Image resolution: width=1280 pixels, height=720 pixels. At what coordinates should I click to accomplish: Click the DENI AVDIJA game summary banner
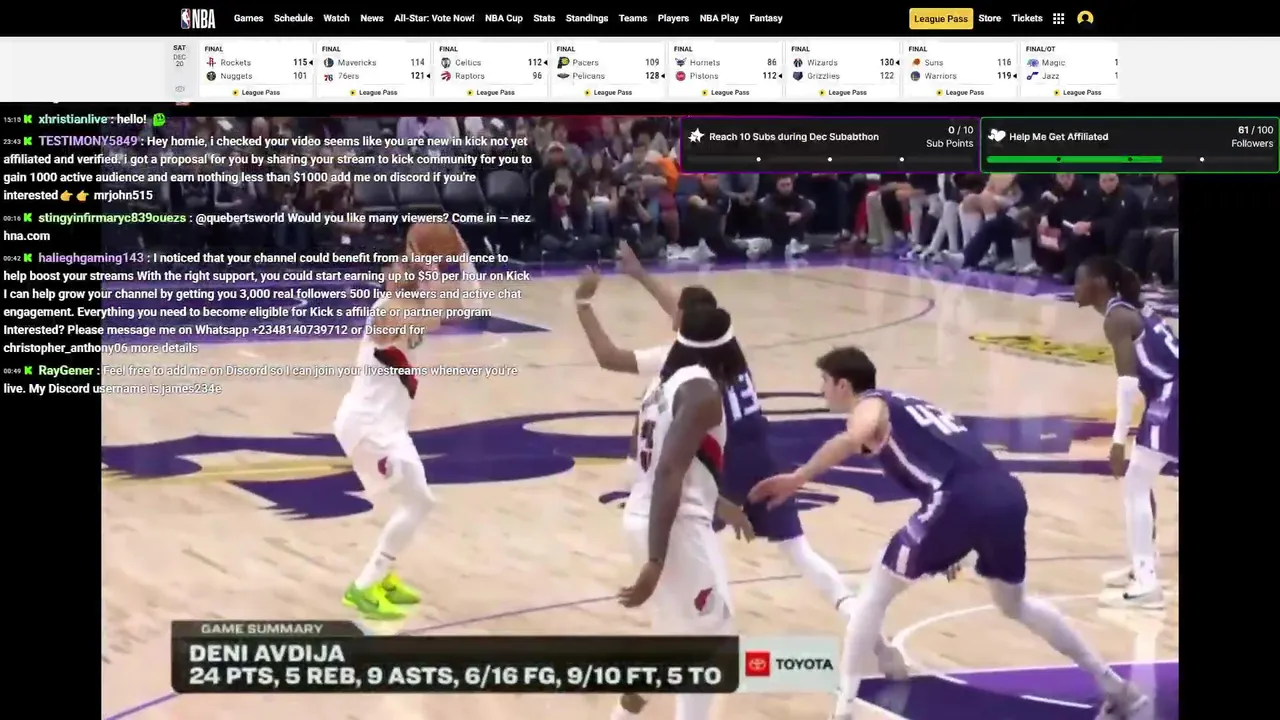click(x=455, y=657)
